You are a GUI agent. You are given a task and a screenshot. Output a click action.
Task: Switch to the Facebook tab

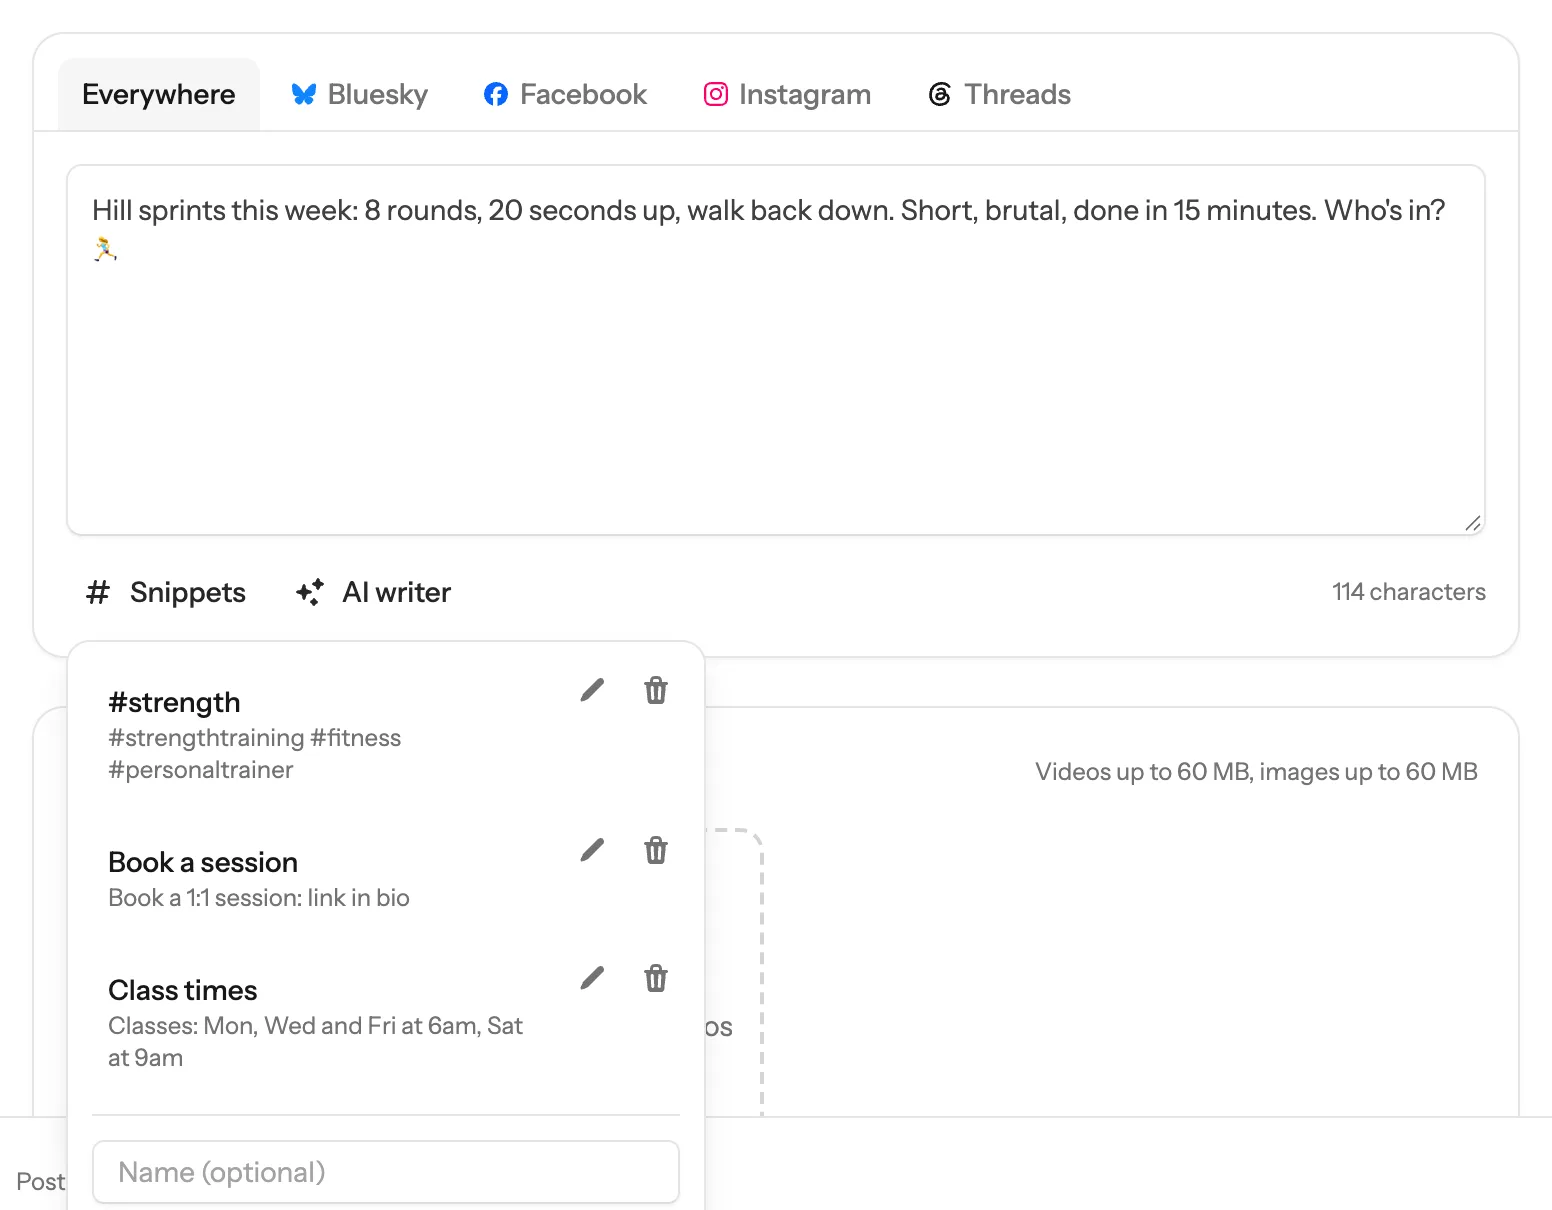coord(565,94)
